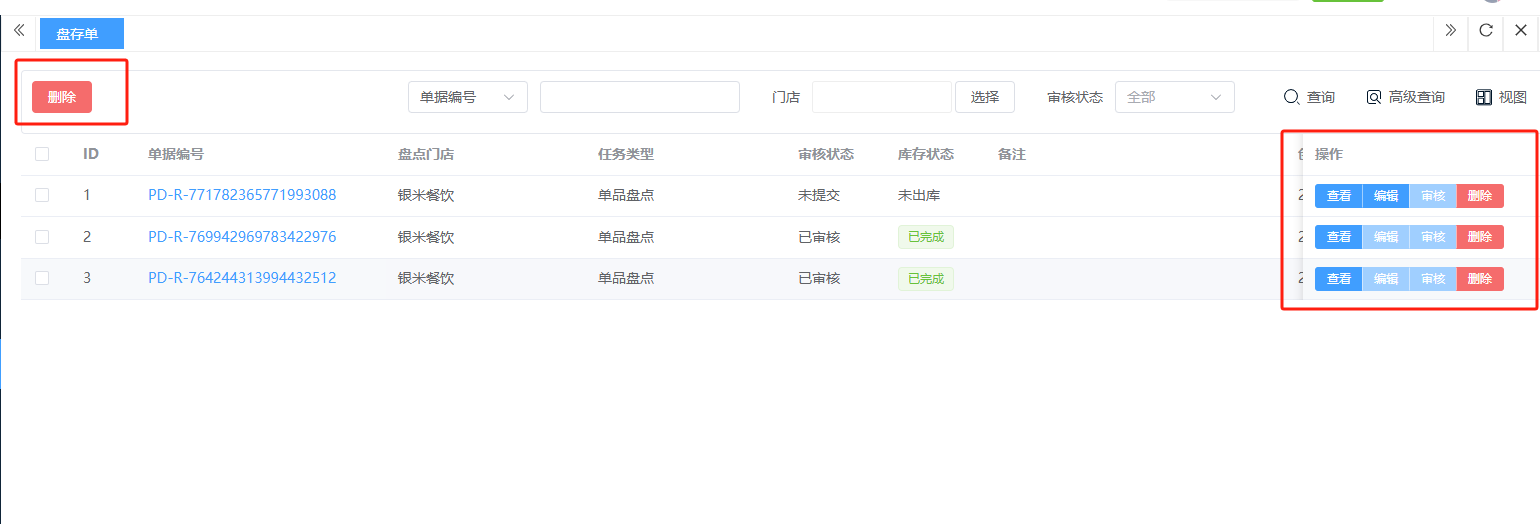
Task: Open 高级查询 advanced search
Action: point(1405,97)
